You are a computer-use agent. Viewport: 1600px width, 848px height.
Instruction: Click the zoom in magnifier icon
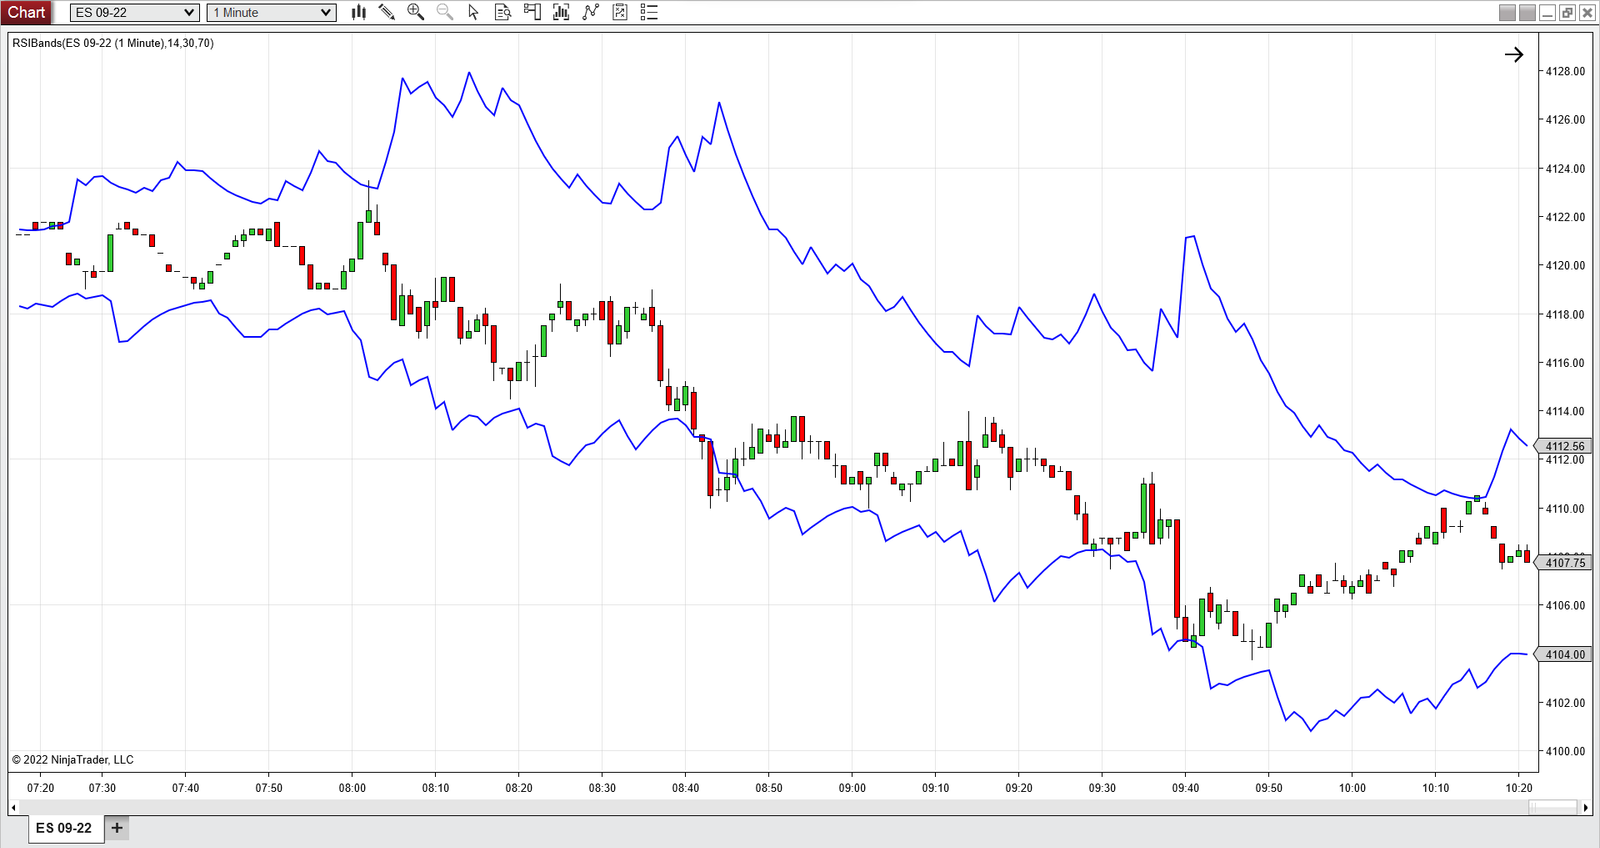(x=416, y=12)
